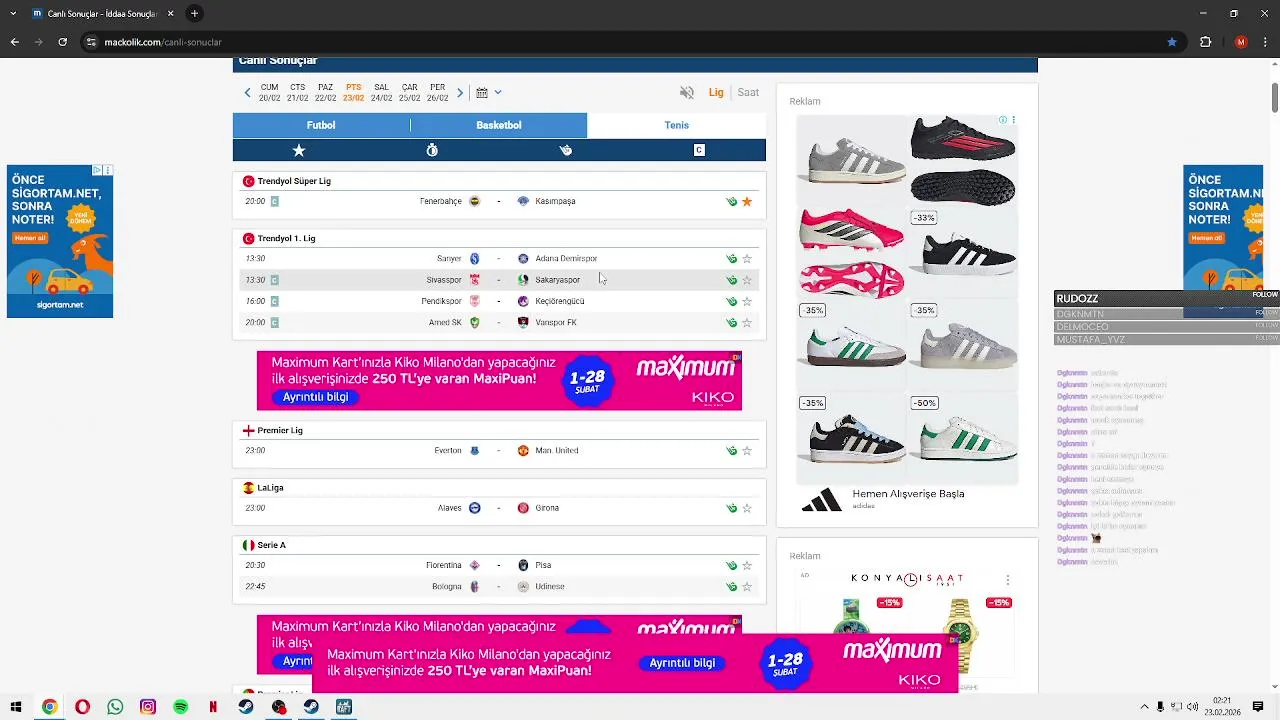Follow RUDOZZ in the overlay list
This screenshot has width=1280, height=720.
click(1265, 295)
